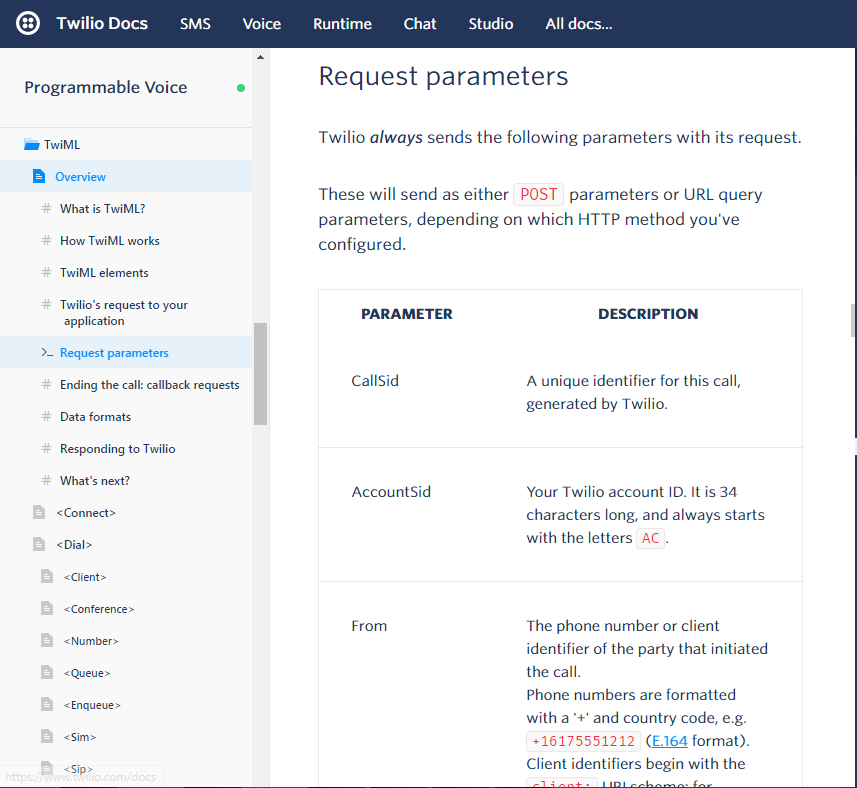Click the DESCRIPTION column header
This screenshot has width=857, height=788.
click(648, 314)
